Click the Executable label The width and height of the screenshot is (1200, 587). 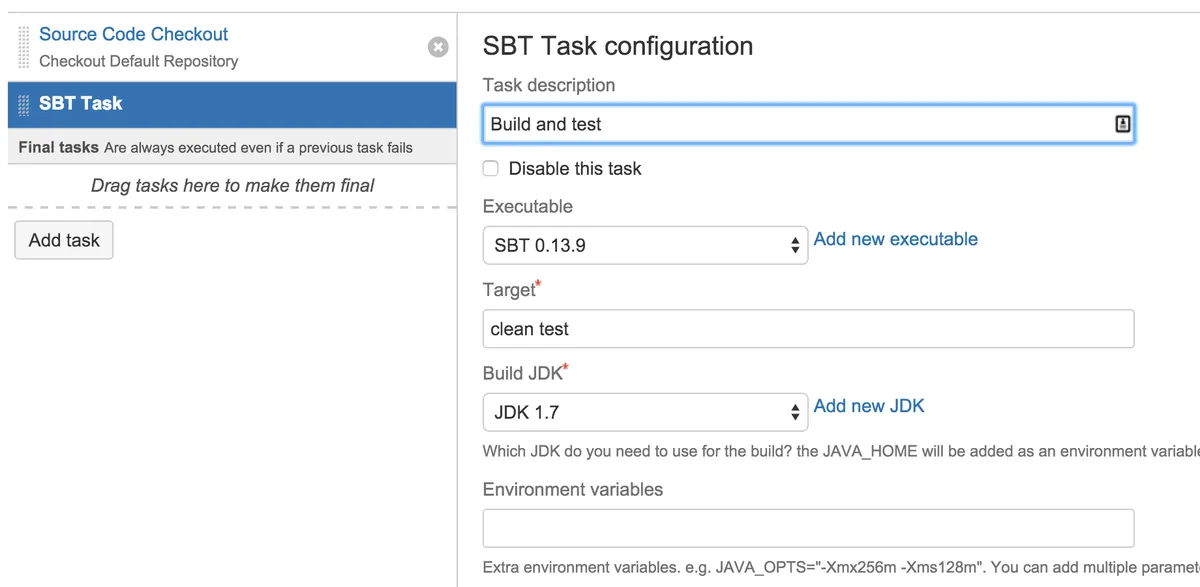point(528,206)
